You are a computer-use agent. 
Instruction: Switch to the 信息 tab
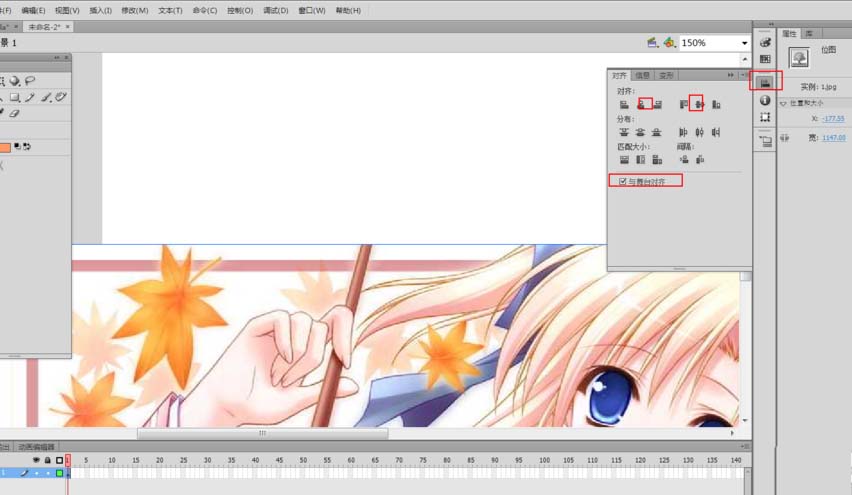pyautogui.click(x=642, y=76)
